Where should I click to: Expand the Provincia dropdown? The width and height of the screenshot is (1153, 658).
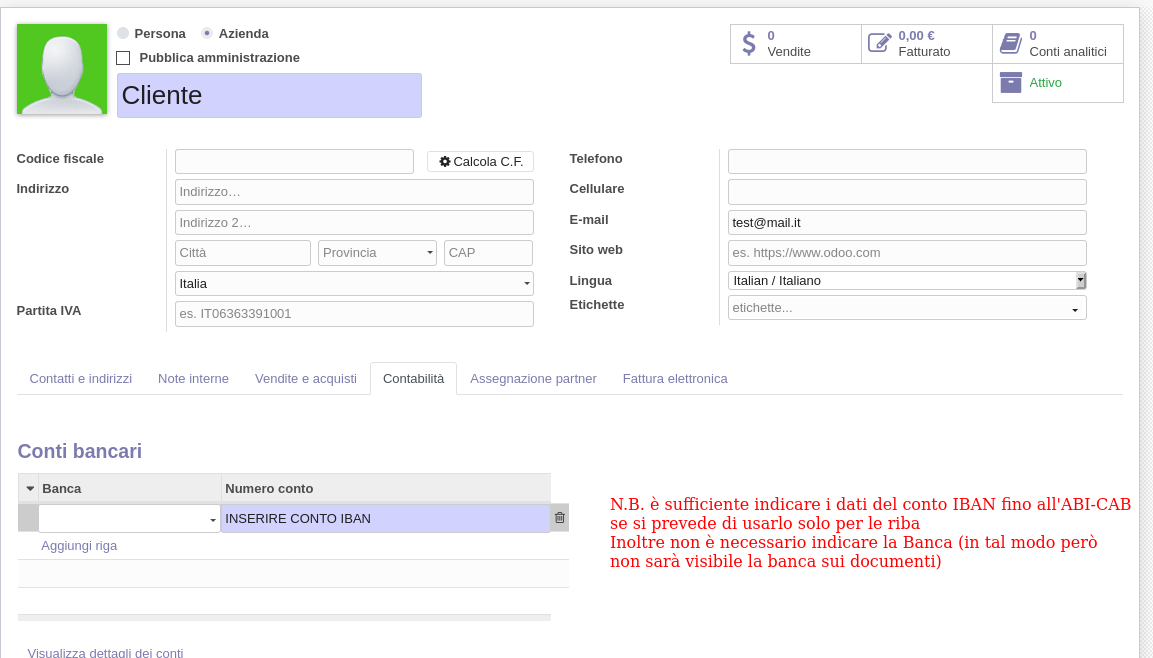point(429,253)
